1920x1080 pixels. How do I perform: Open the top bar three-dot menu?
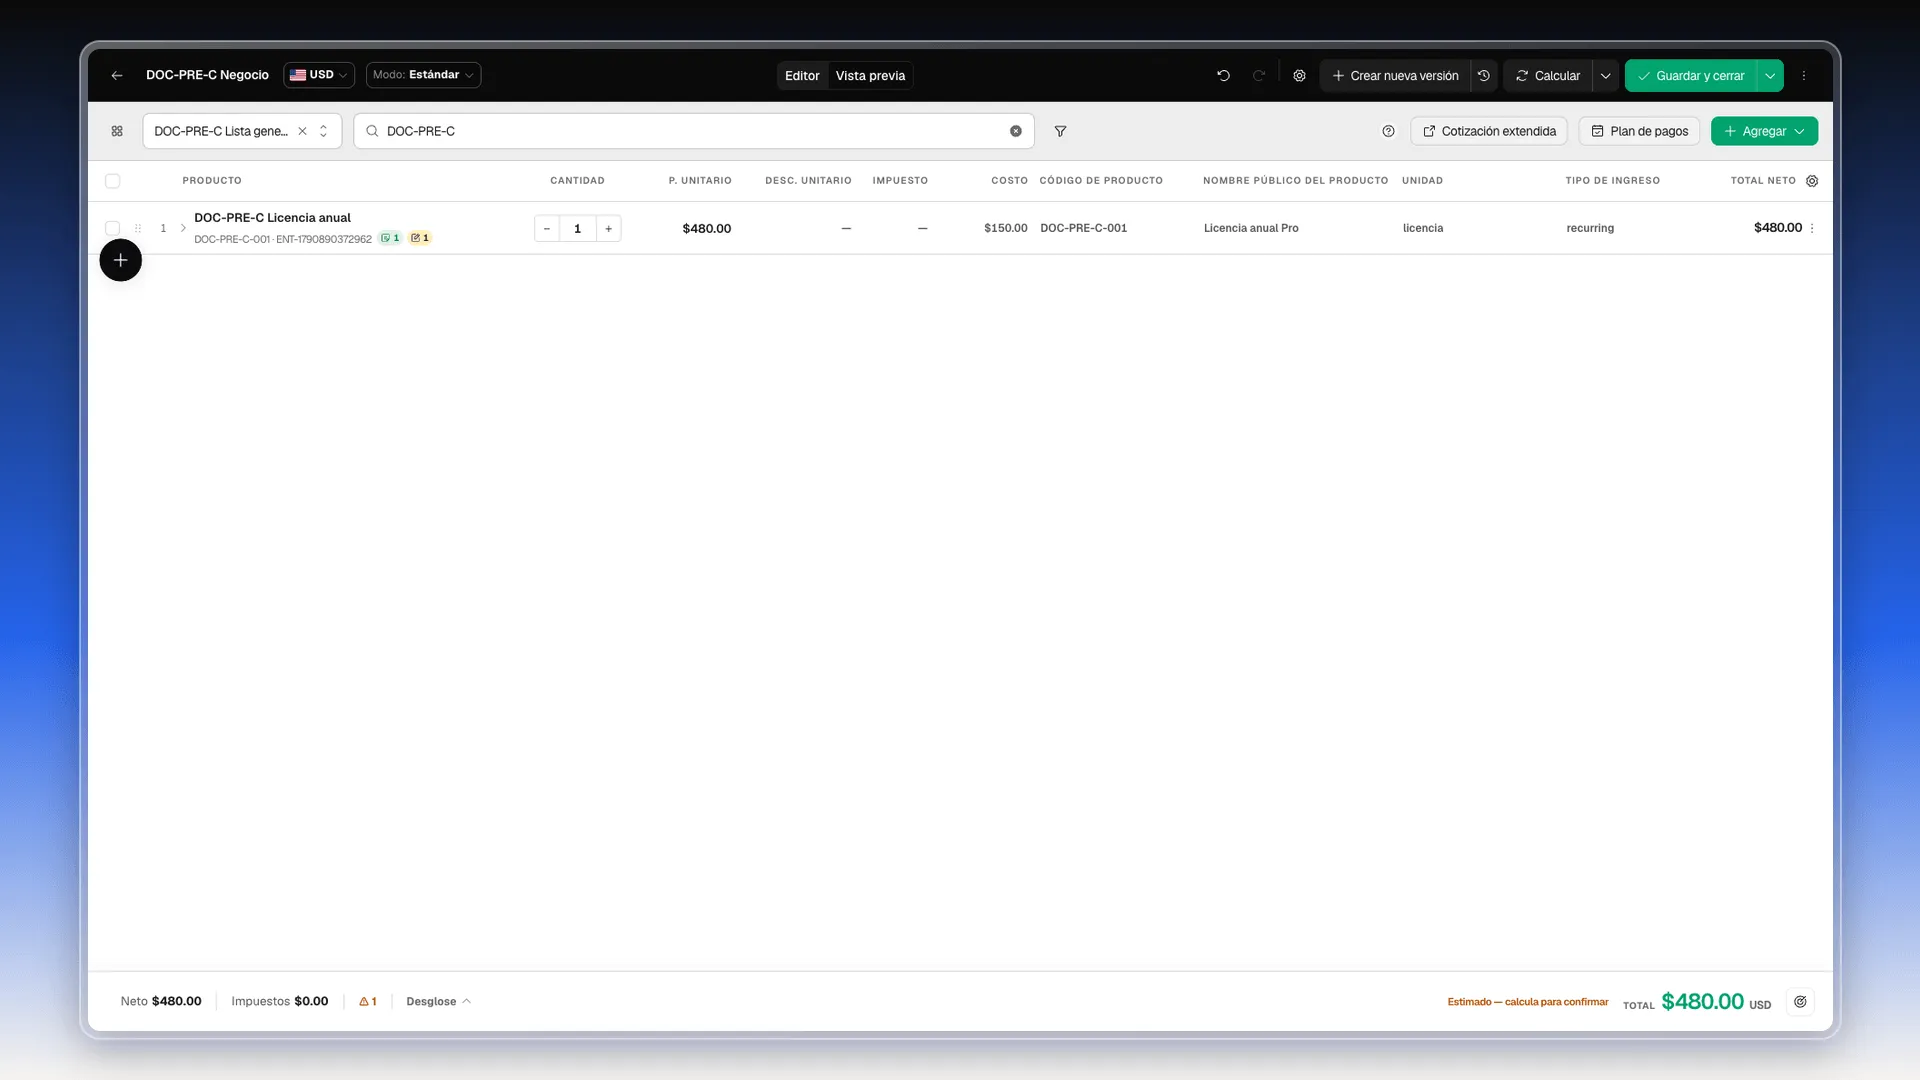coord(1804,76)
